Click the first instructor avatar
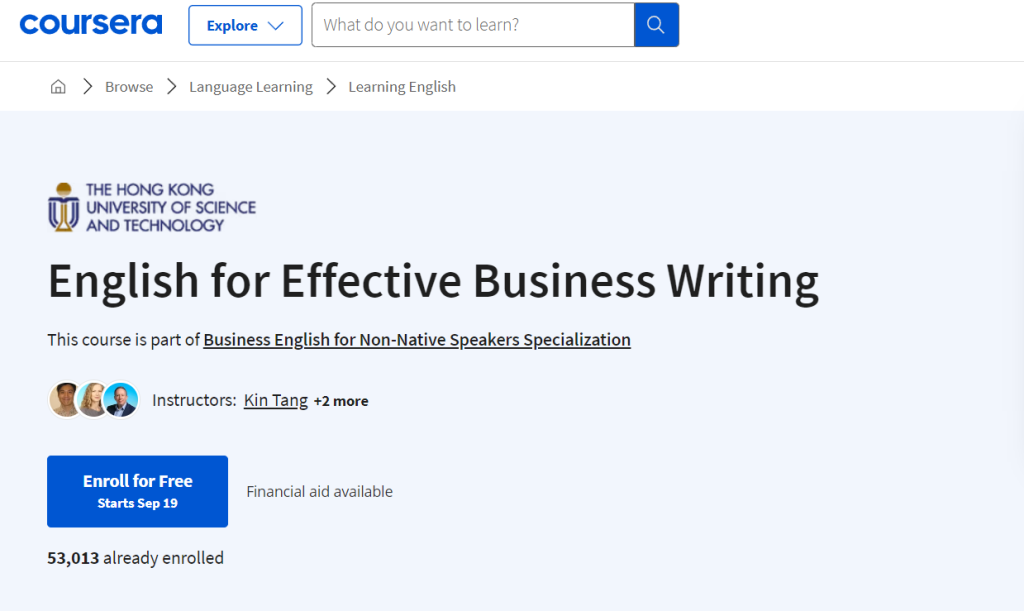 coord(65,400)
